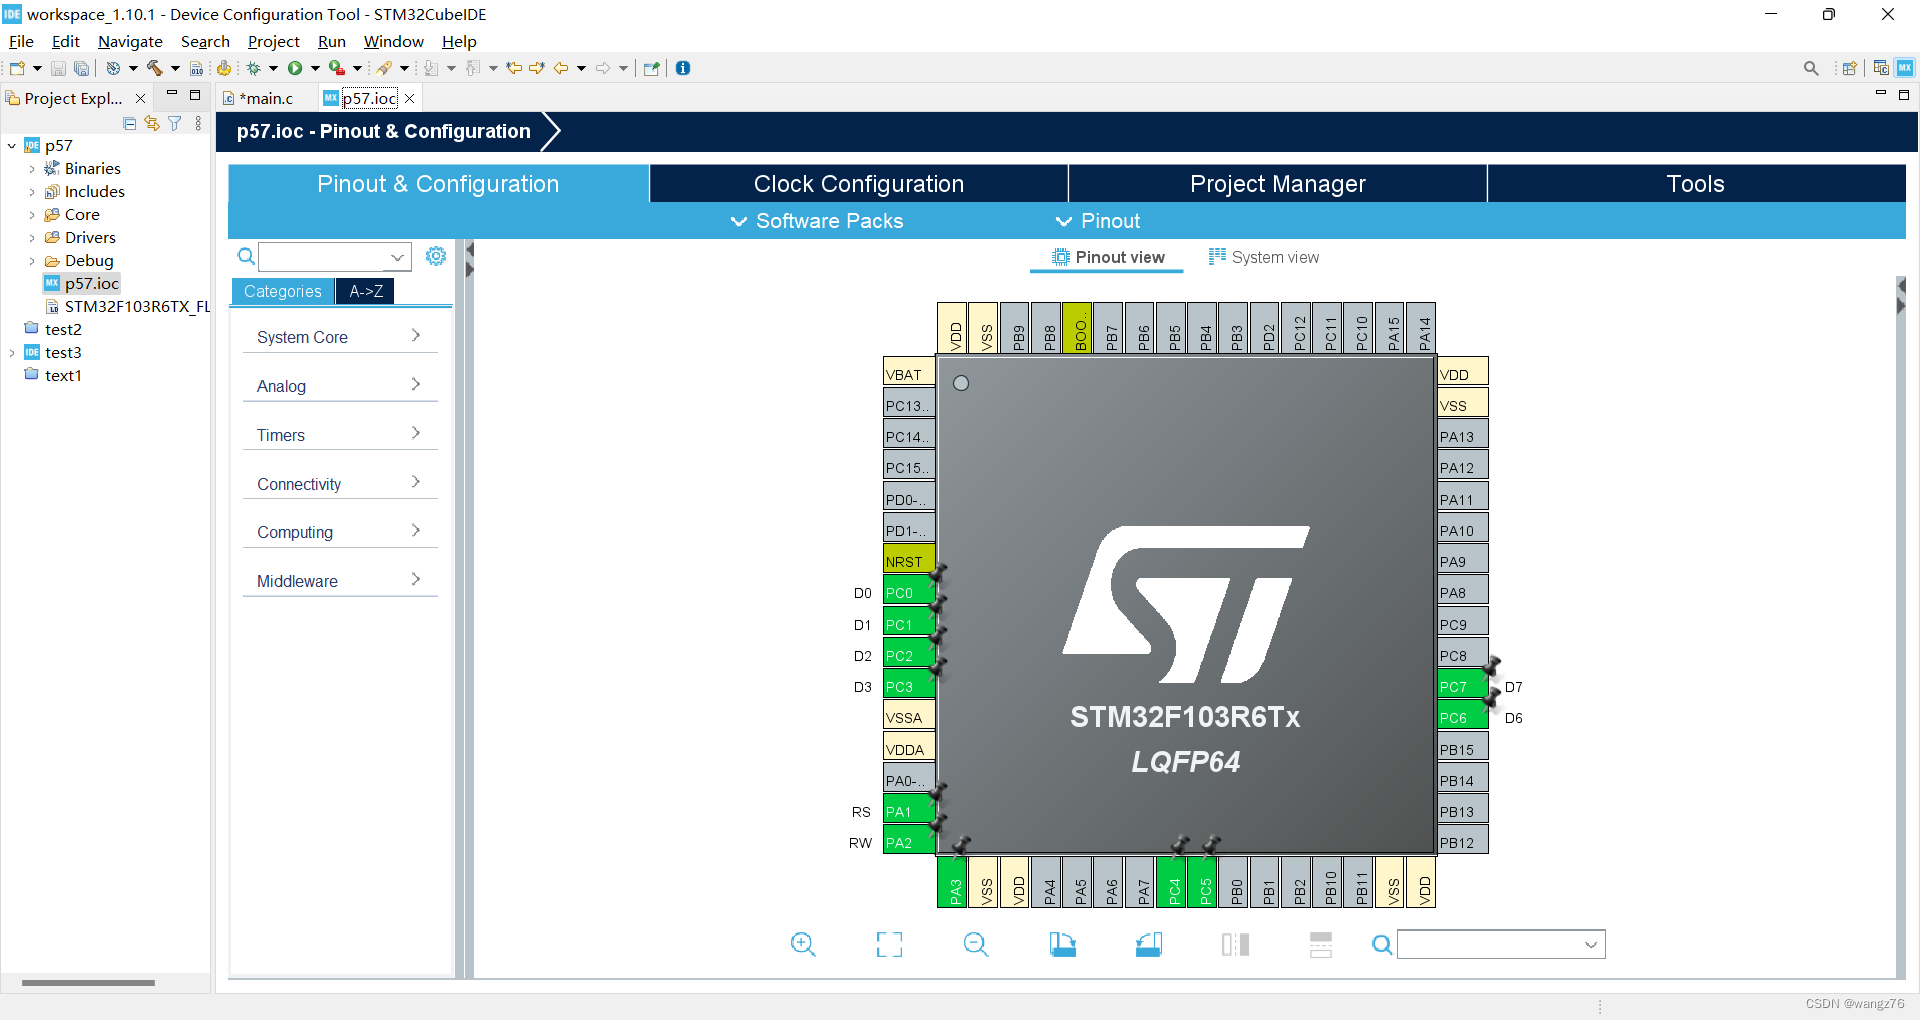
Task: Click the green bug Debug icon
Action: pos(254,68)
